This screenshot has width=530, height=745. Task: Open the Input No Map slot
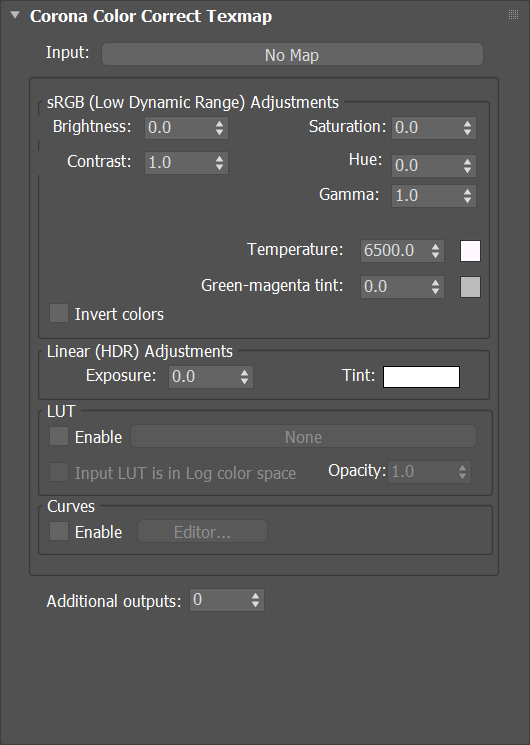click(x=292, y=55)
